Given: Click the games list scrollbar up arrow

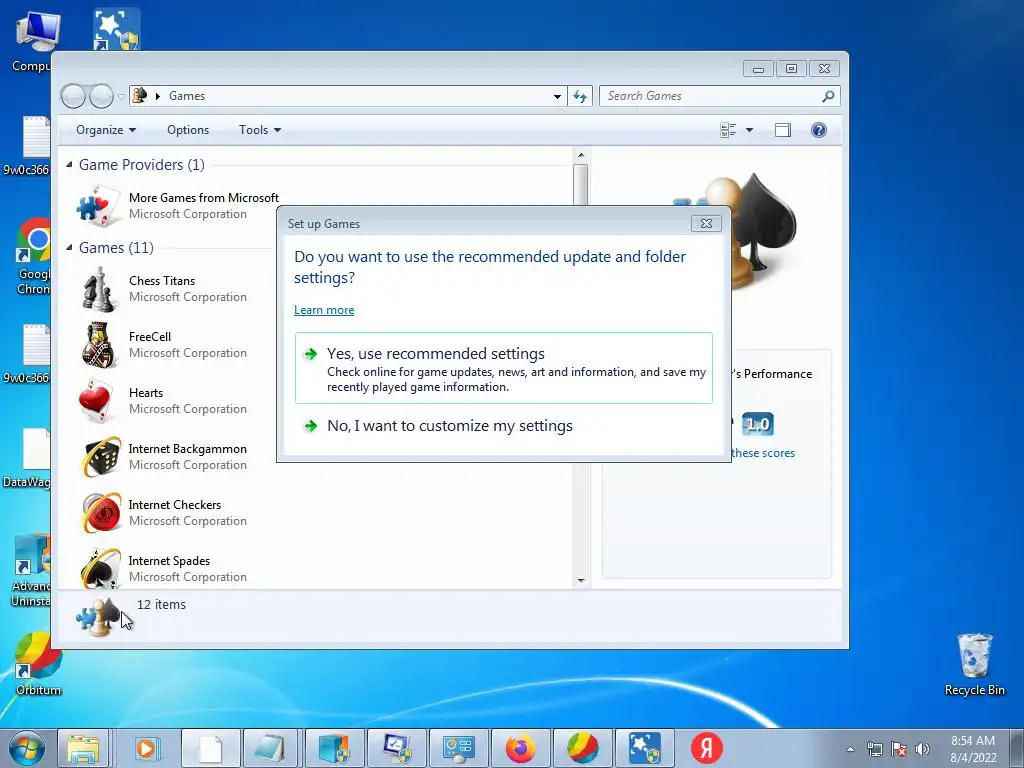Looking at the screenshot, I should 581,155.
